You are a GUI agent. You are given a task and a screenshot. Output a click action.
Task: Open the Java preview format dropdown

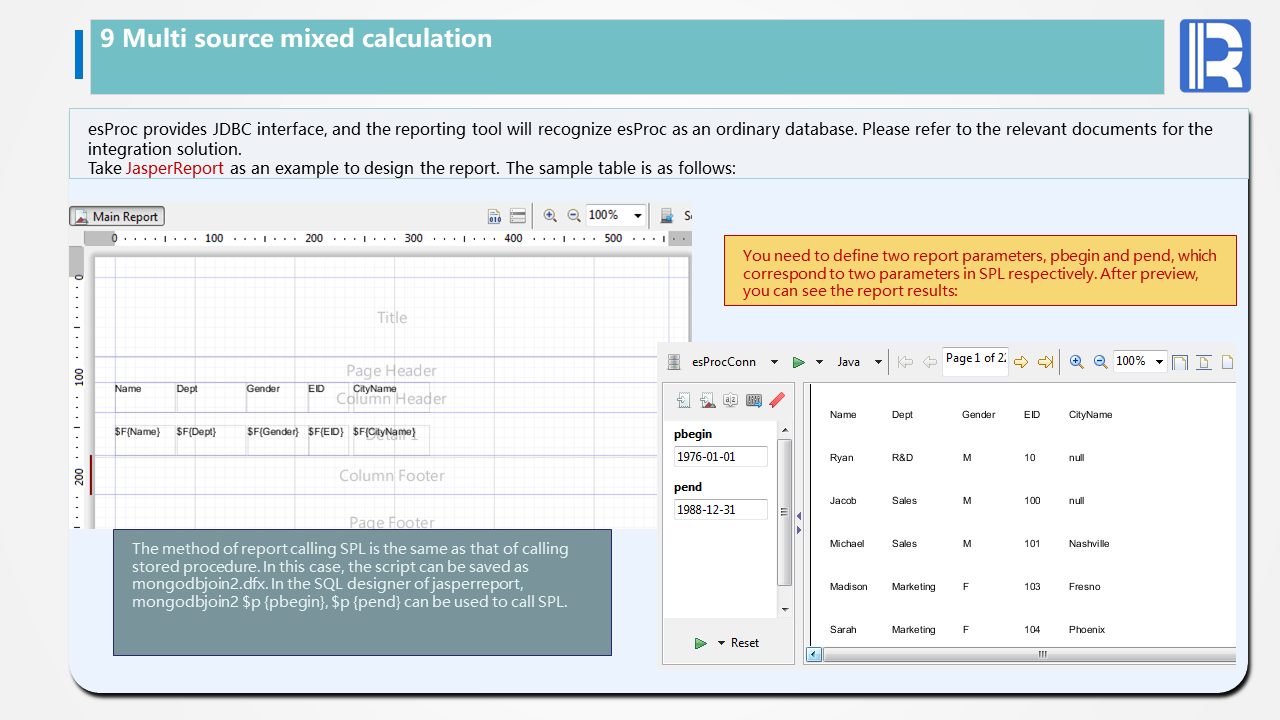click(x=878, y=362)
